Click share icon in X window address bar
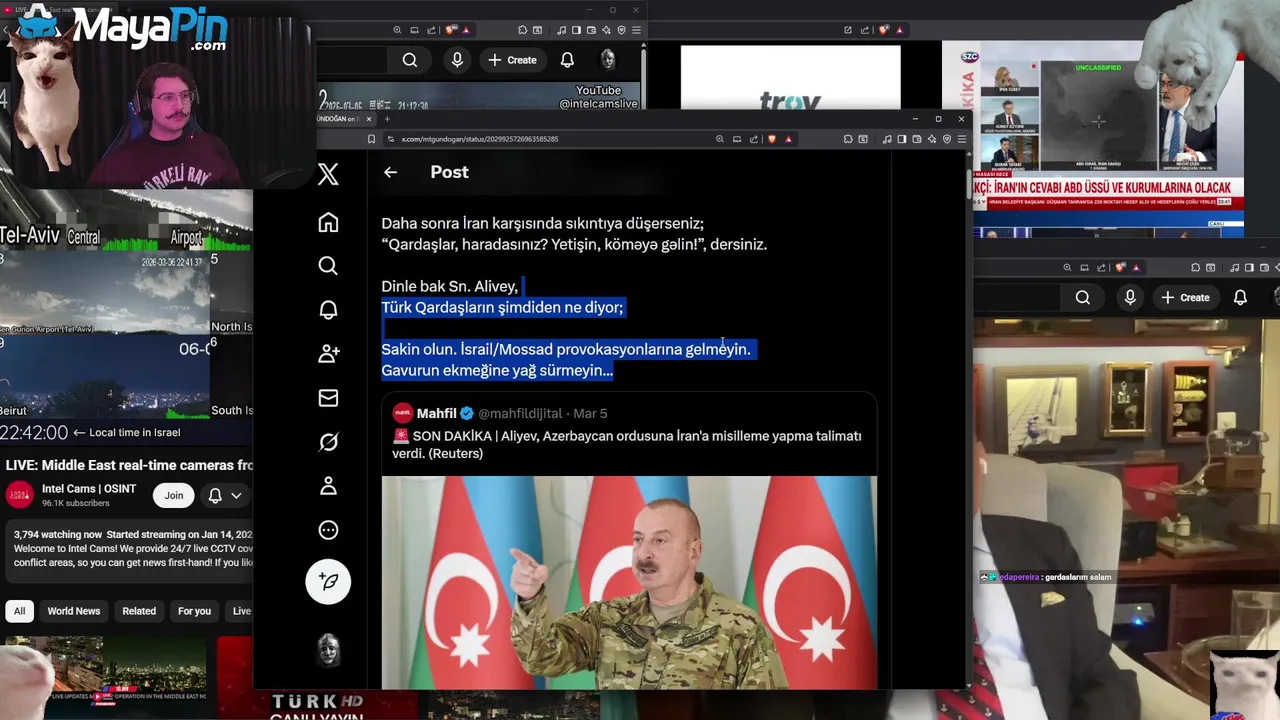1280x720 pixels. pyautogui.click(x=754, y=139)
